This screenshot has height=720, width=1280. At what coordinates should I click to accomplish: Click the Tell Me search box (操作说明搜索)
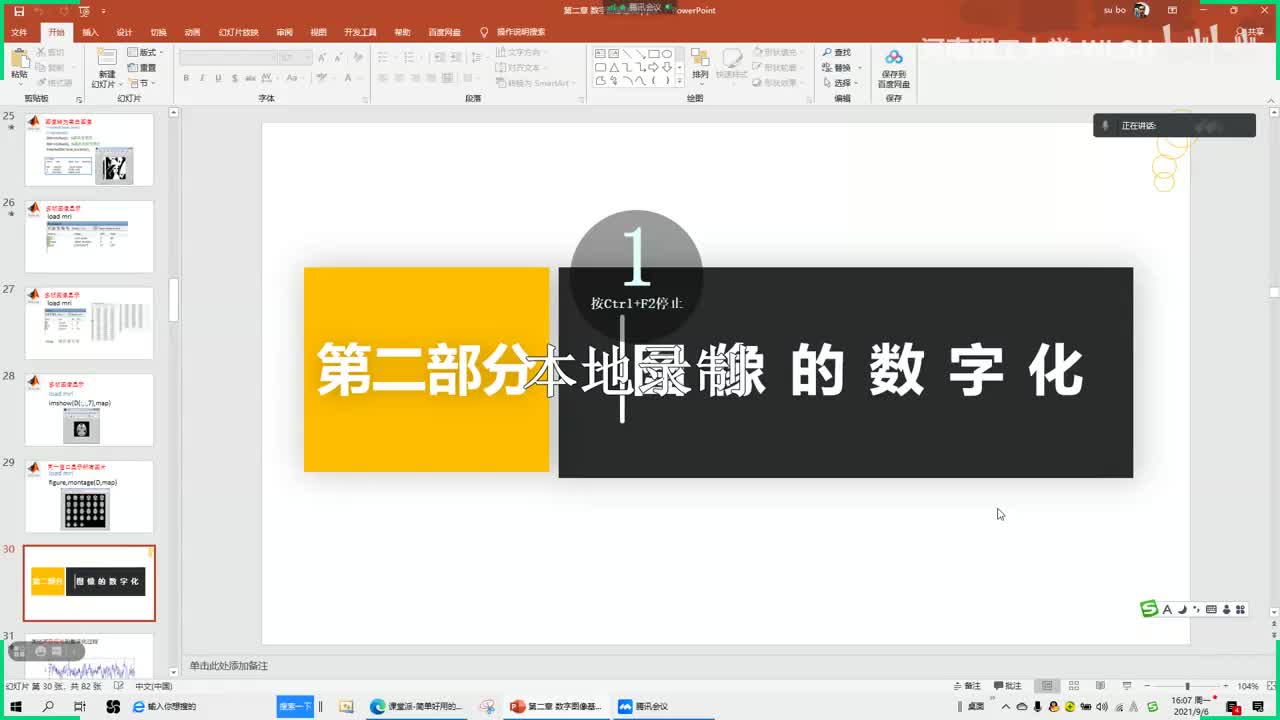click(513, 32)
